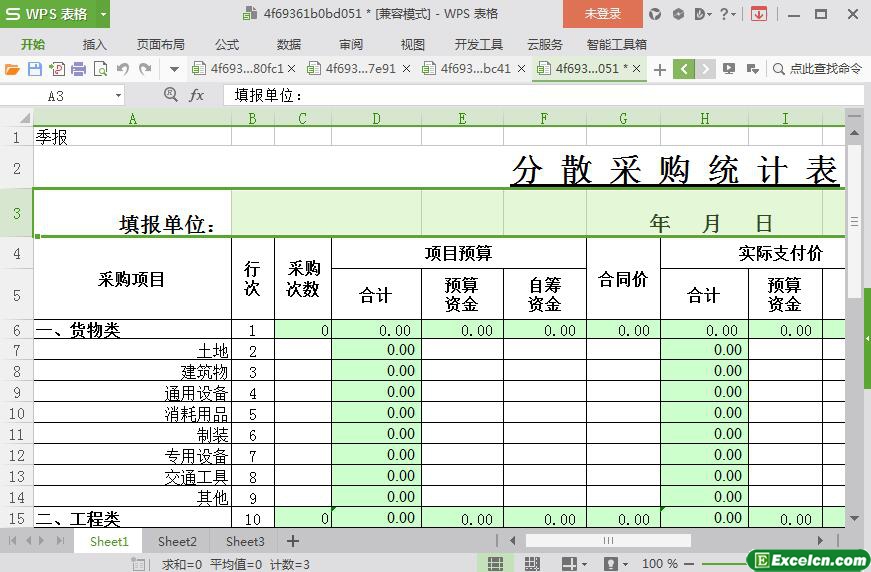Click the Redo arrow icon
The height and width of the screenshot is (572, 871).
[x=145, y=69]
